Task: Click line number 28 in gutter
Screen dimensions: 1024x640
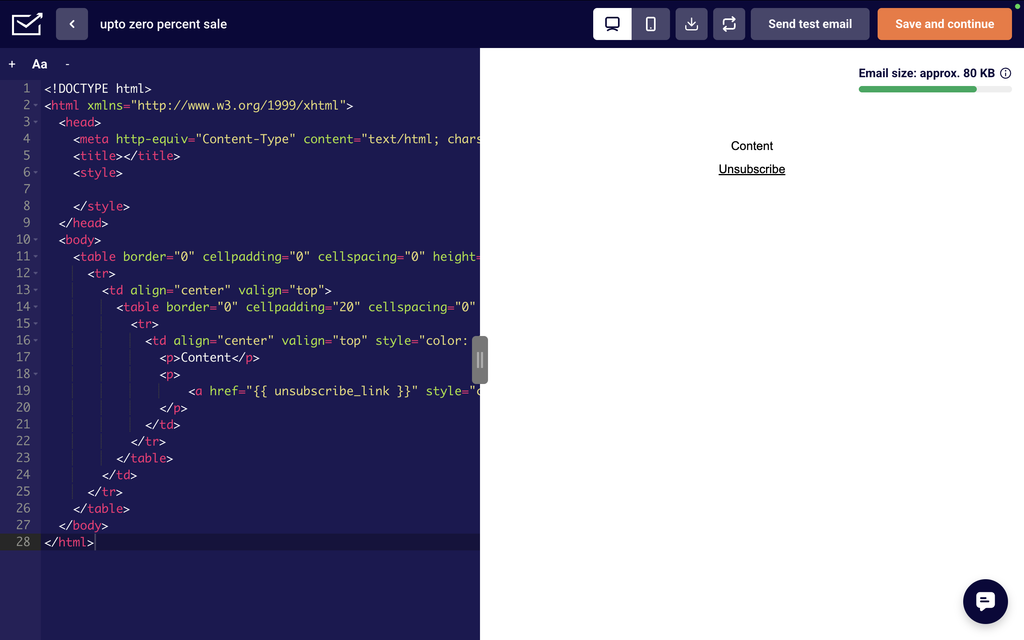Action: 23,542
